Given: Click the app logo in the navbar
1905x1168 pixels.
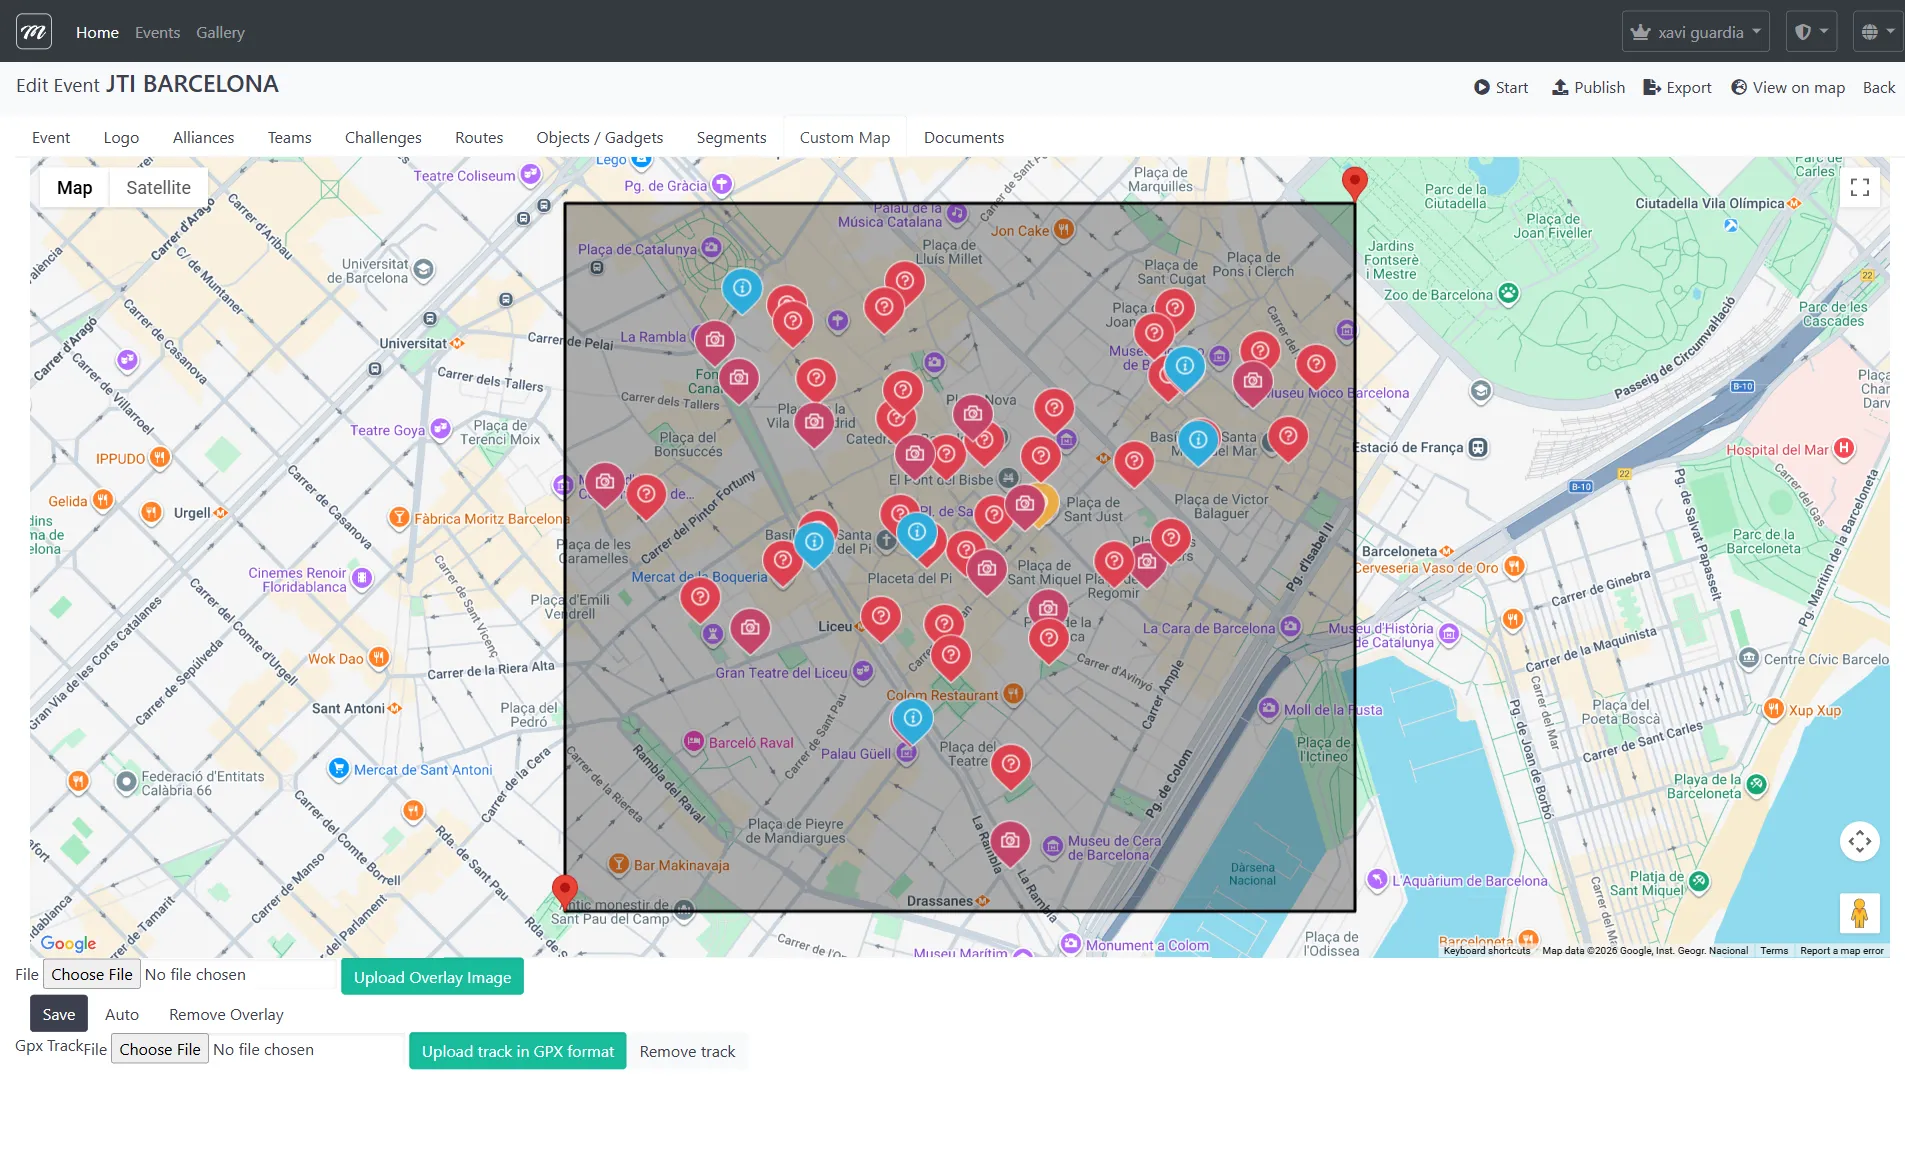Looking at the screenshot, I should pyautogui.click(x=34, y=32).
